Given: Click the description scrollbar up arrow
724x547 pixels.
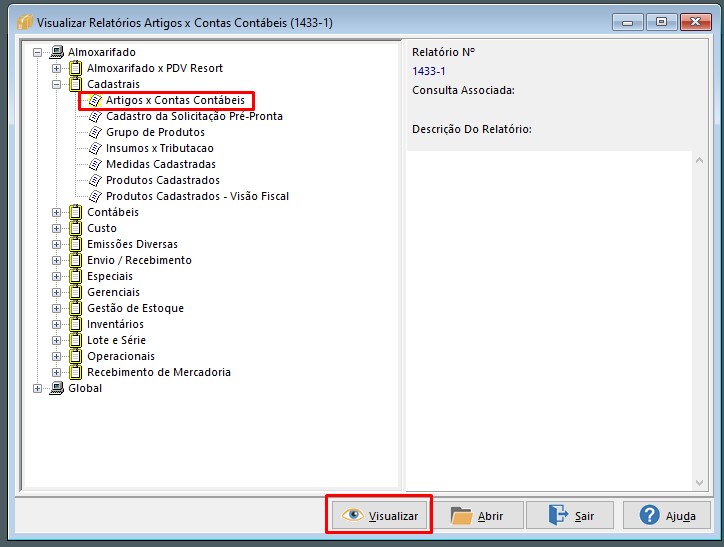Looking at the screenshot, I should pyautogui.click(x=699, y=160).
